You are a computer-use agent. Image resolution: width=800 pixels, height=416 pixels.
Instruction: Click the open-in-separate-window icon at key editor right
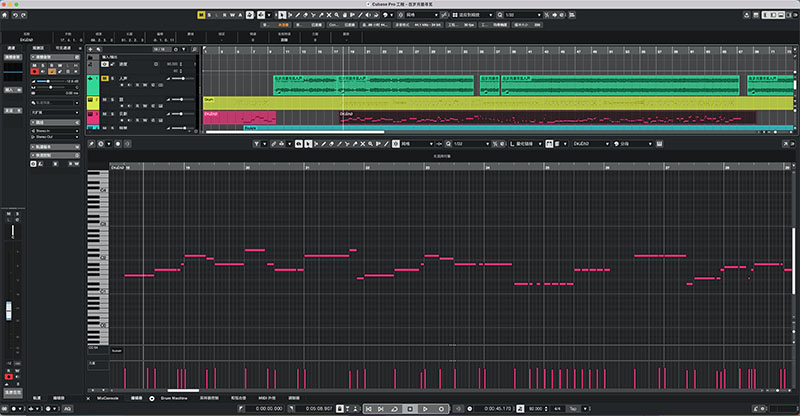(x=785, y=144)
